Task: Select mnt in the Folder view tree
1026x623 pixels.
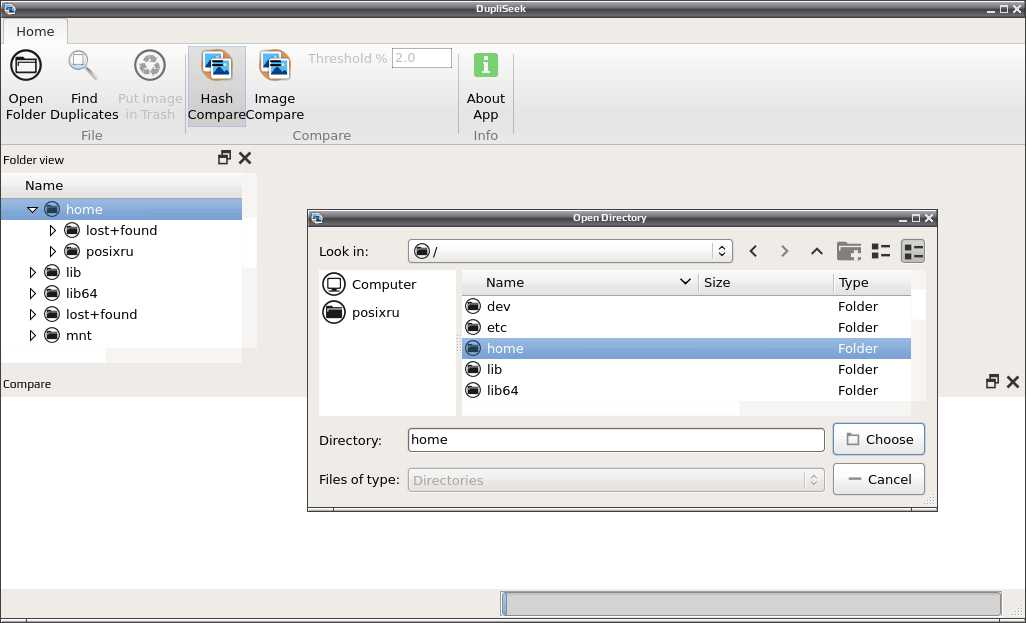Action: (x=79, y=335)
